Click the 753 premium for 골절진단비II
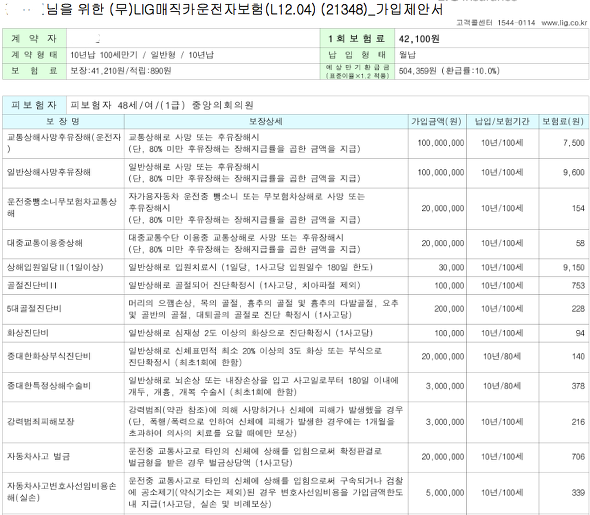The width and height of the screenshot is (590, 515). 578,286
